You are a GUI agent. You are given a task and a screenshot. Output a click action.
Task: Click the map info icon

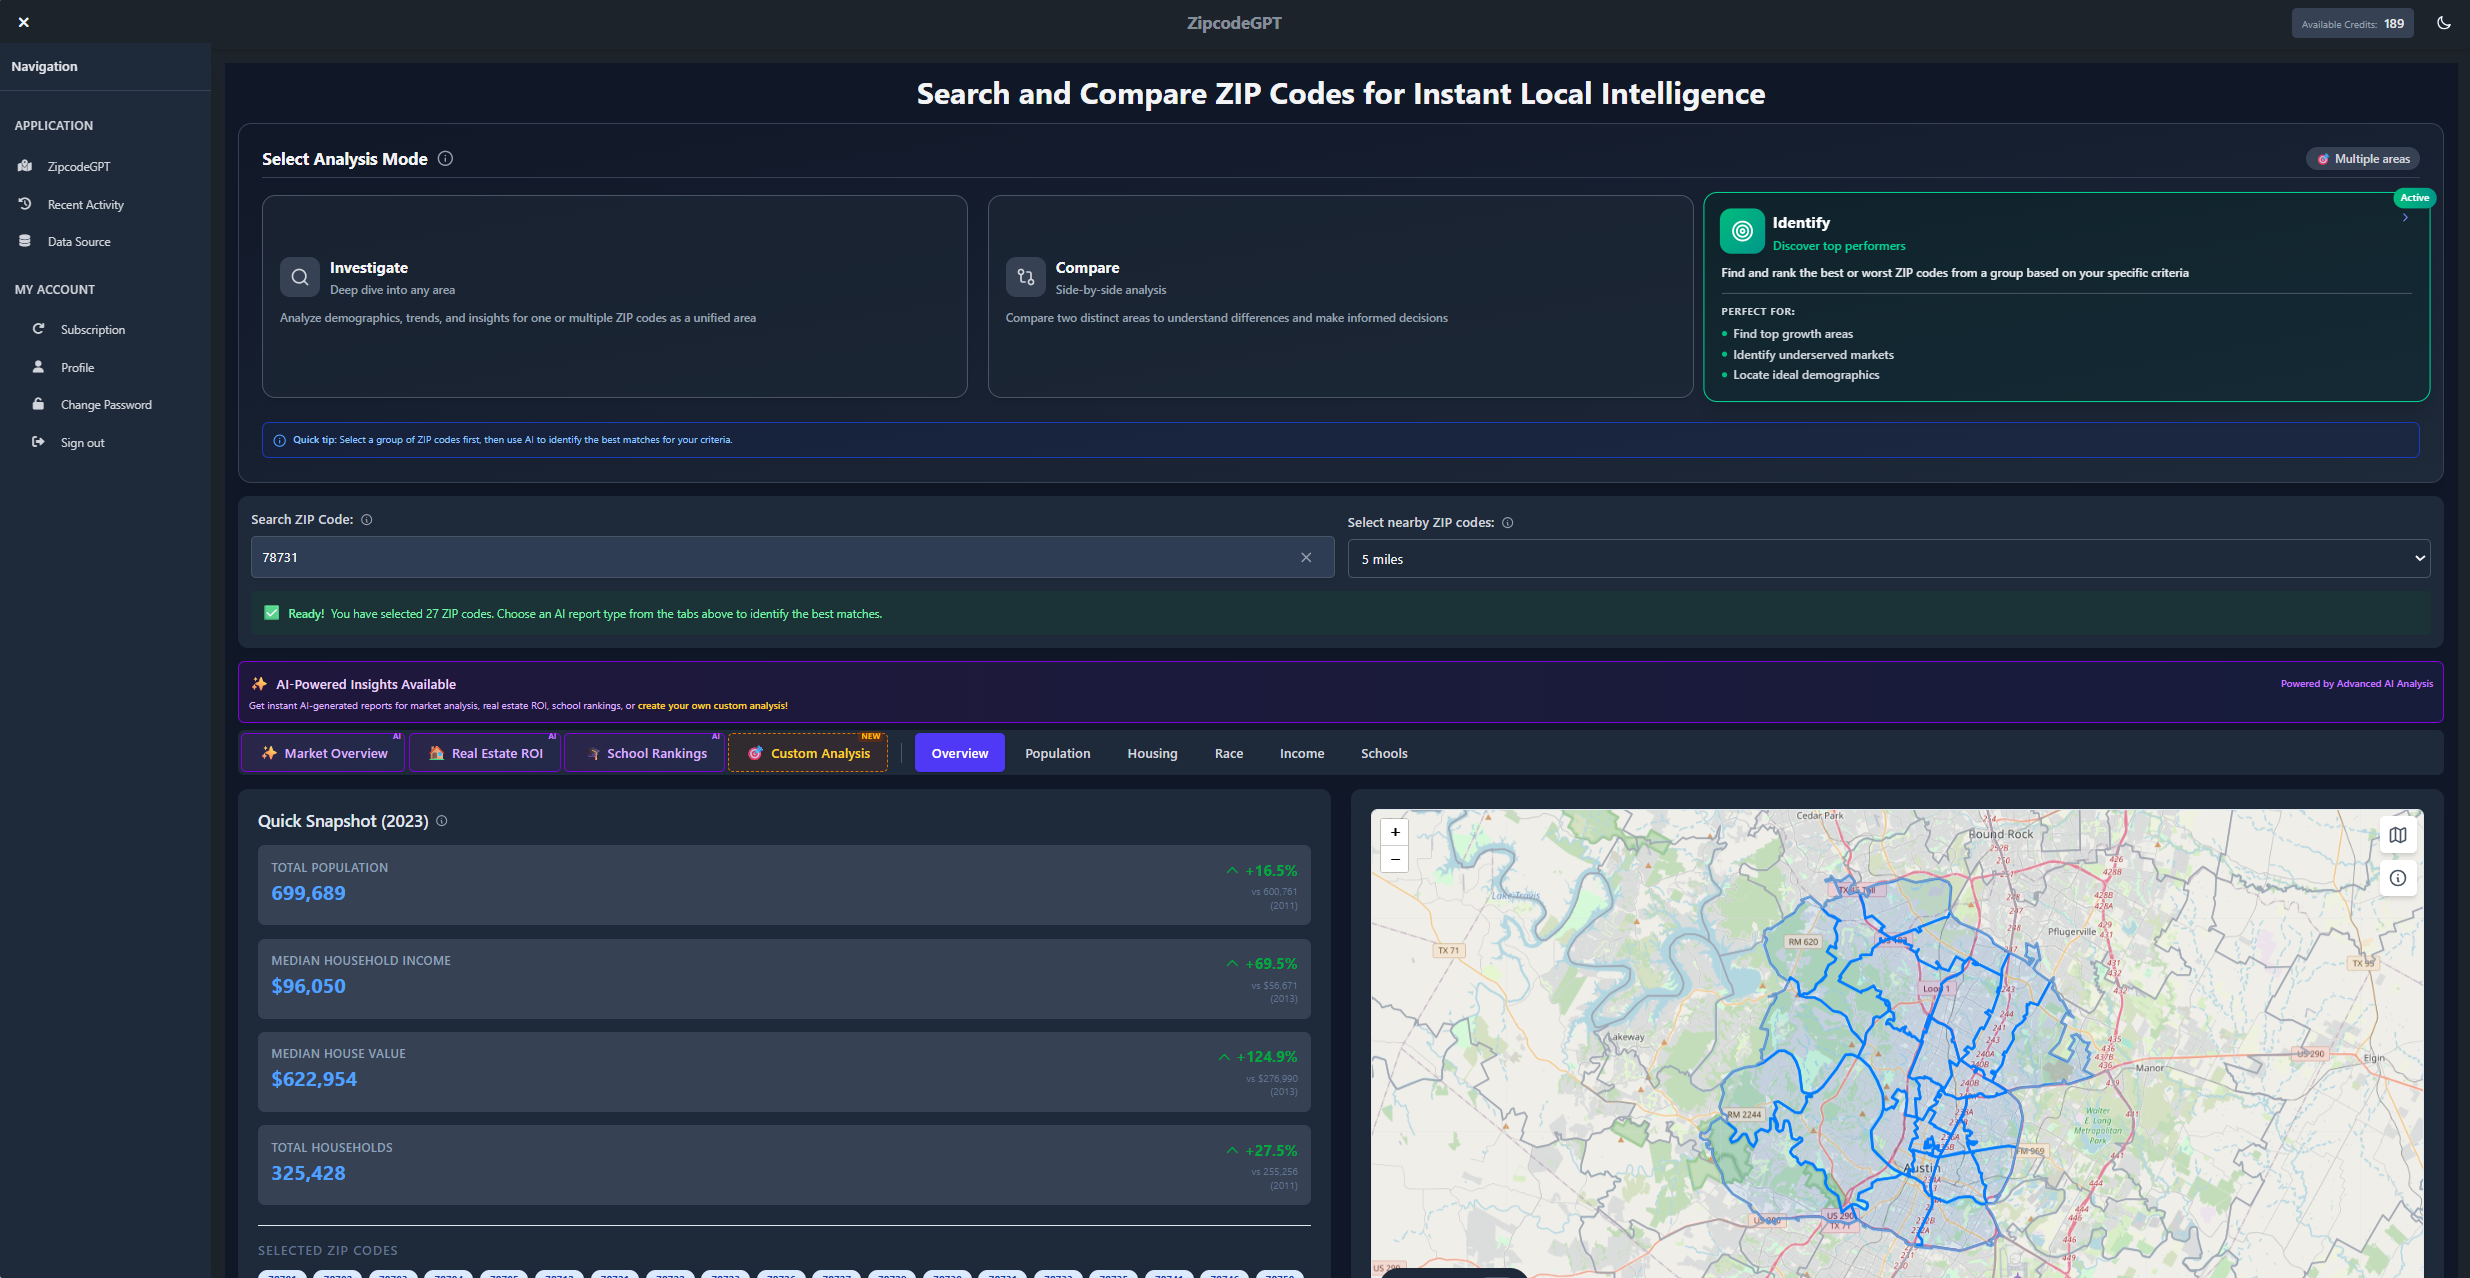pyautogui.click(x=2398, y=878)
